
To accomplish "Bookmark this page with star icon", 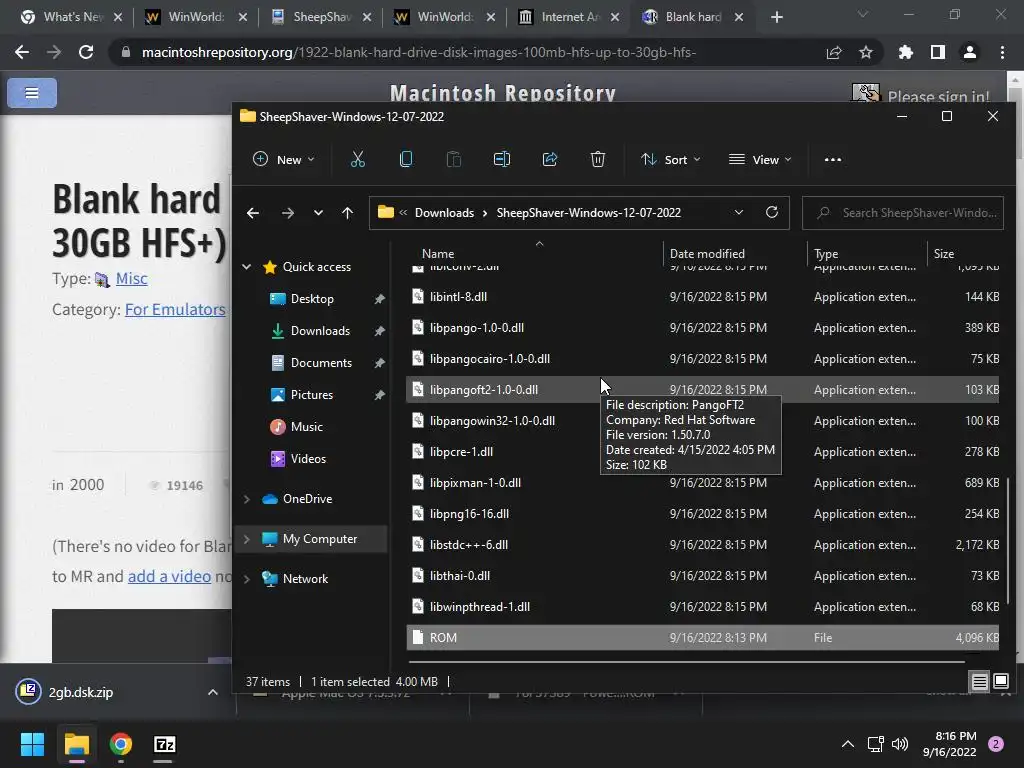I will pos(865,52).
